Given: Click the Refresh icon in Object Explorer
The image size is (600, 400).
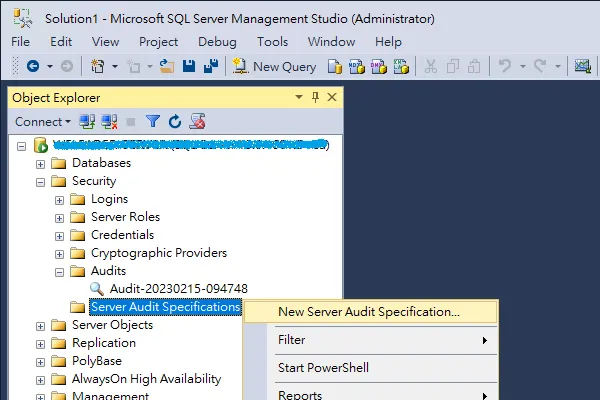Looking at the screenshot, I should click(175, 122).
